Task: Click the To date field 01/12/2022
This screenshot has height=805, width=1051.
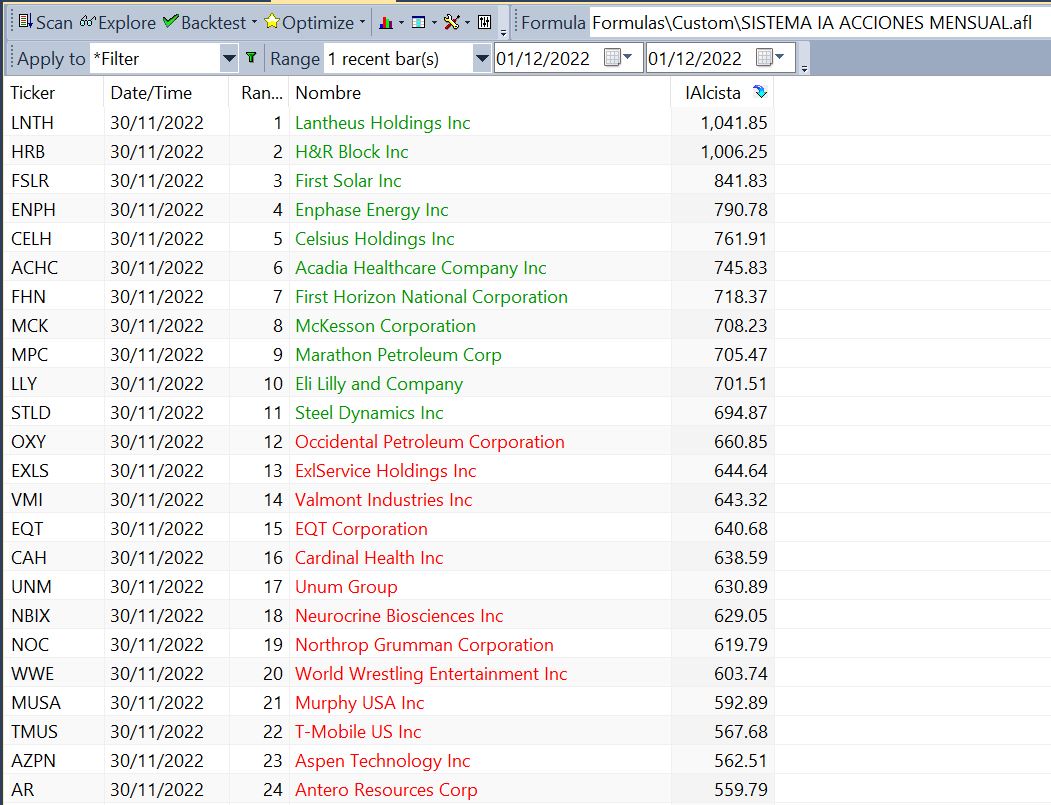Action: [698, 58]
